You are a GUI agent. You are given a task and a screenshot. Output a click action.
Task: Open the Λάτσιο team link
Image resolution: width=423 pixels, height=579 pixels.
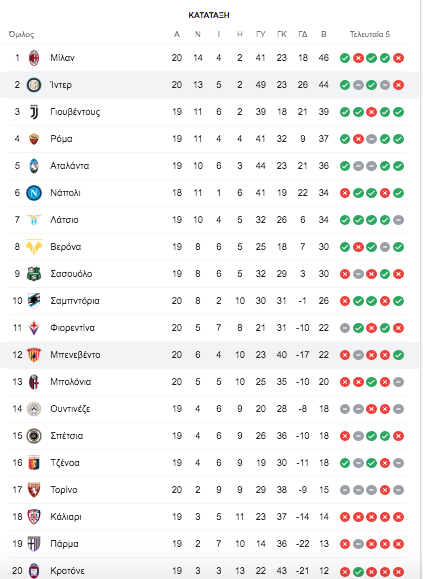coord(64,220)
